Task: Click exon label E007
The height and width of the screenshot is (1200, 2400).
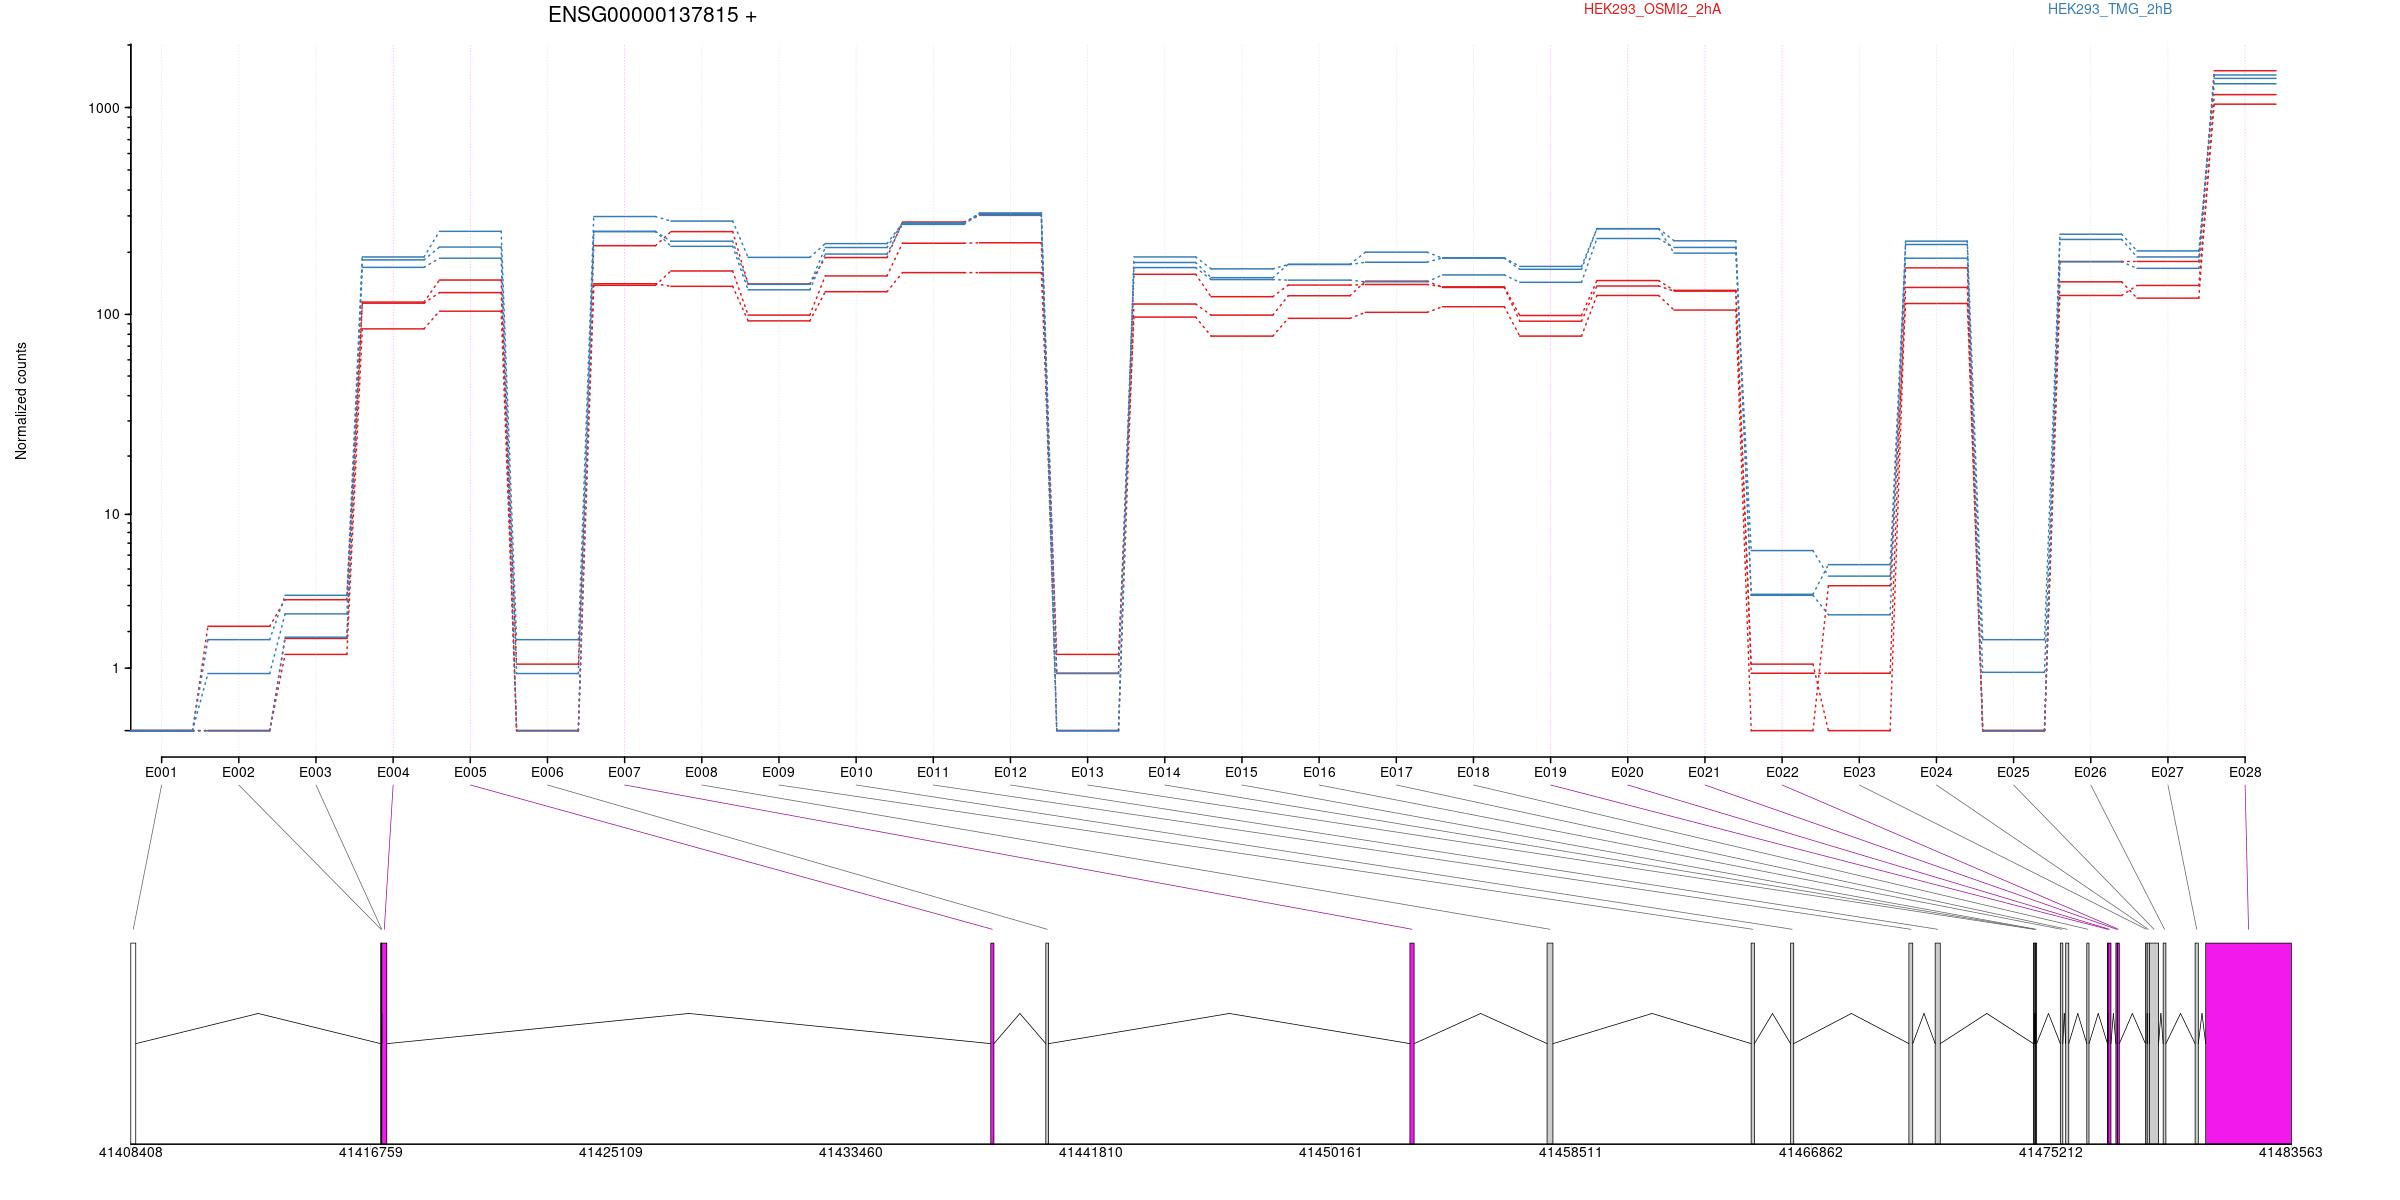Action: pos(624,772)
